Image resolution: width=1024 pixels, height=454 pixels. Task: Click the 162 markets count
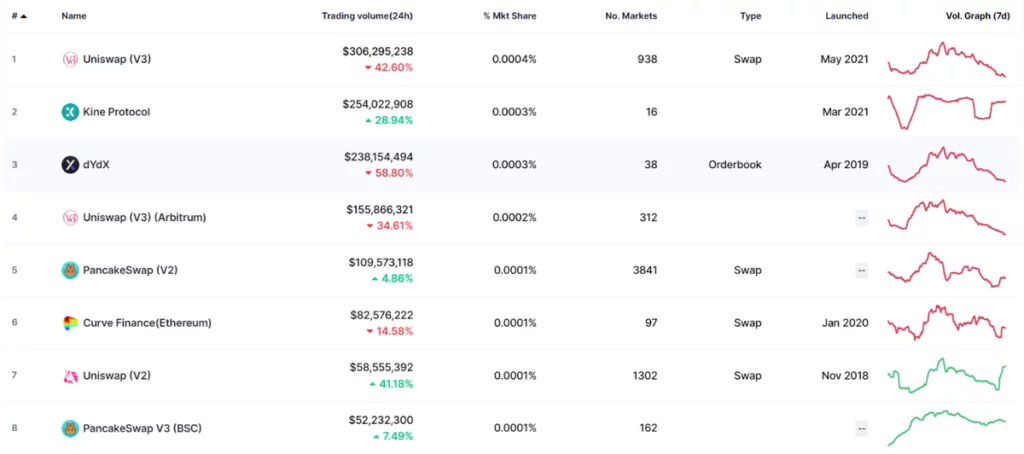click(x=648, y=429)
